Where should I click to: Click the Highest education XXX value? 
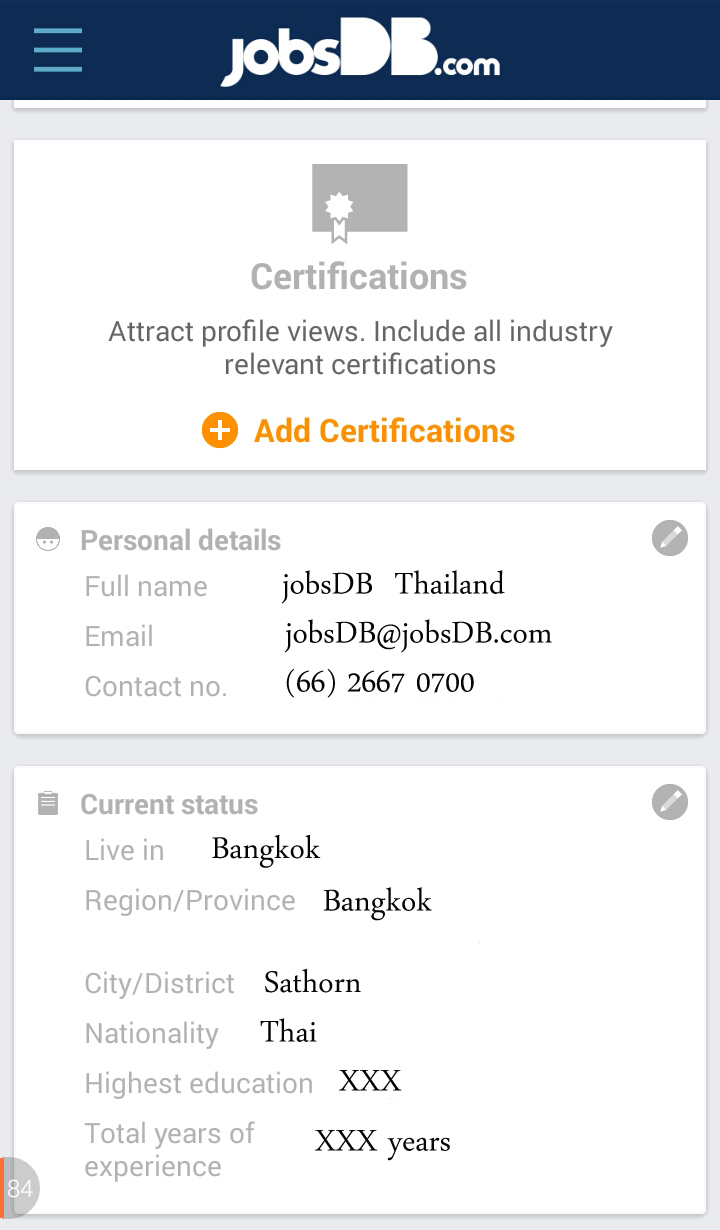[x=370, y=1081]
